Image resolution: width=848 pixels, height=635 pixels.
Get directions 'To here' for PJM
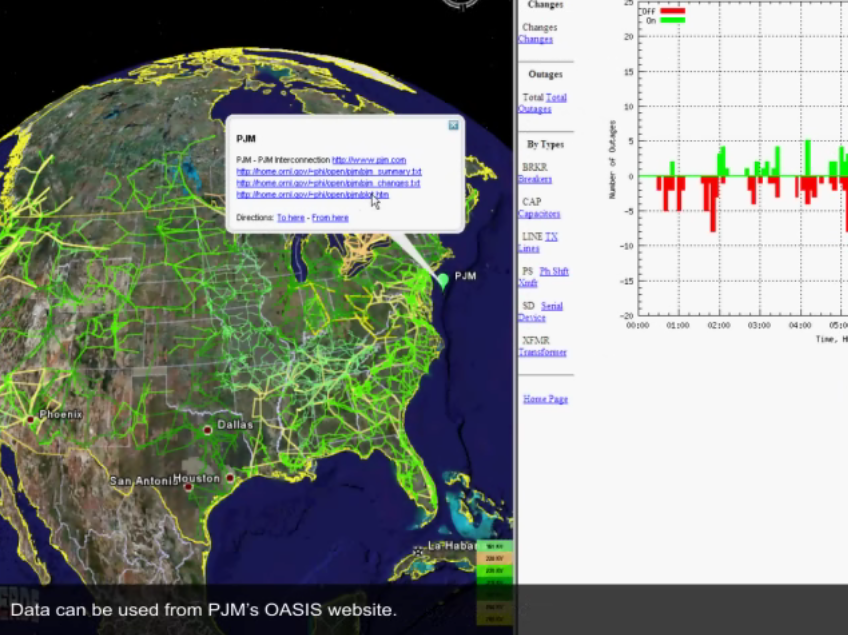291,217
